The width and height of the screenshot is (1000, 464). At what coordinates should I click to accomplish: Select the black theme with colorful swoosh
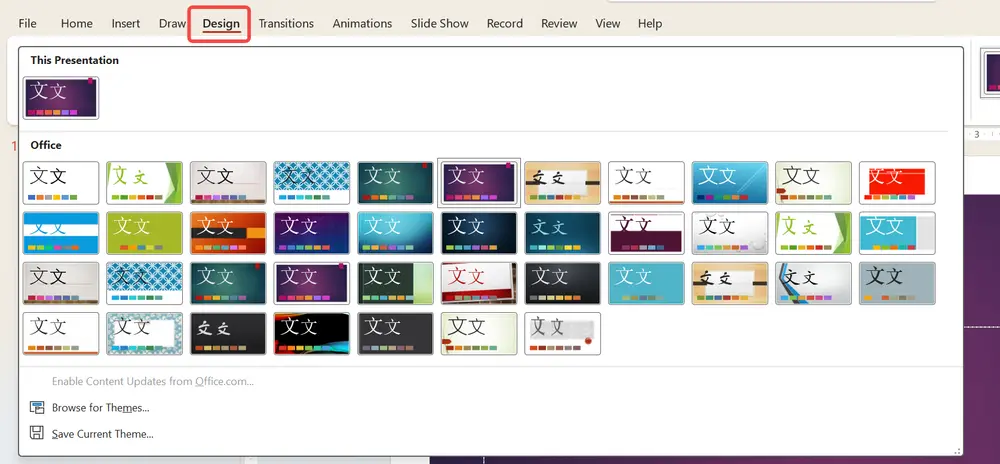[311, 333]
